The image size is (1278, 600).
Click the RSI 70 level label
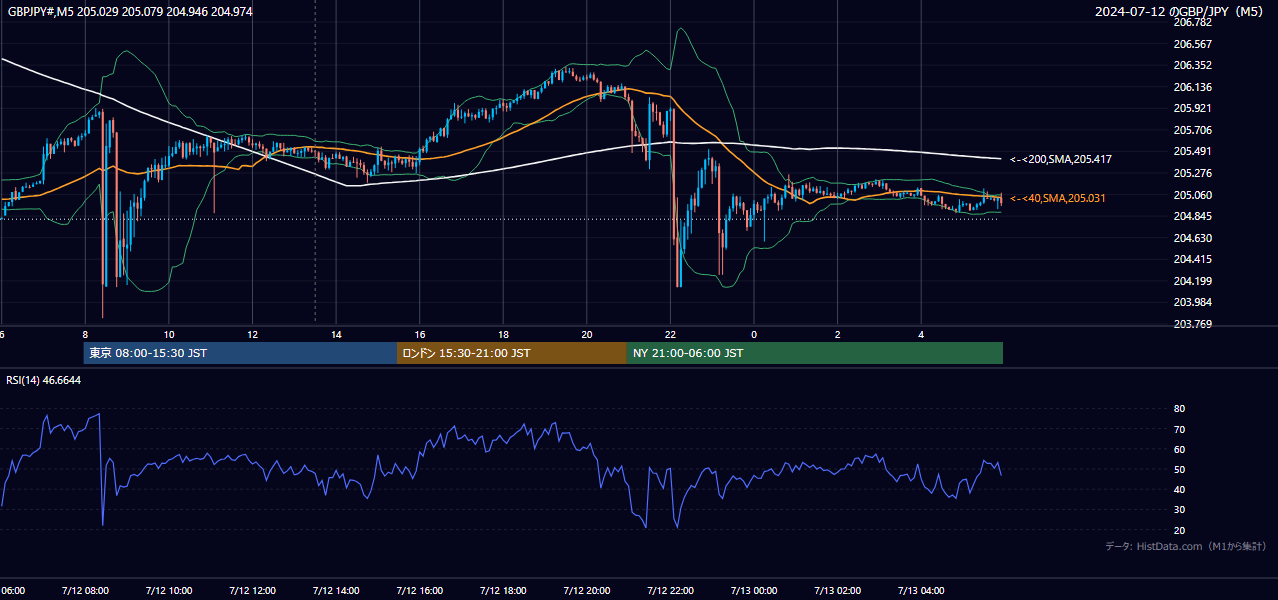1179,429
